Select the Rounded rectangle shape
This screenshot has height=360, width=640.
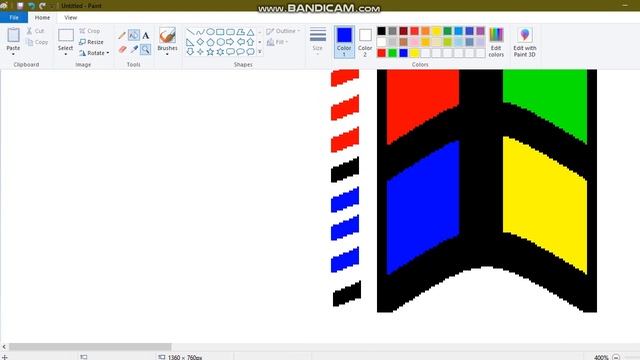tap(230, 32)
